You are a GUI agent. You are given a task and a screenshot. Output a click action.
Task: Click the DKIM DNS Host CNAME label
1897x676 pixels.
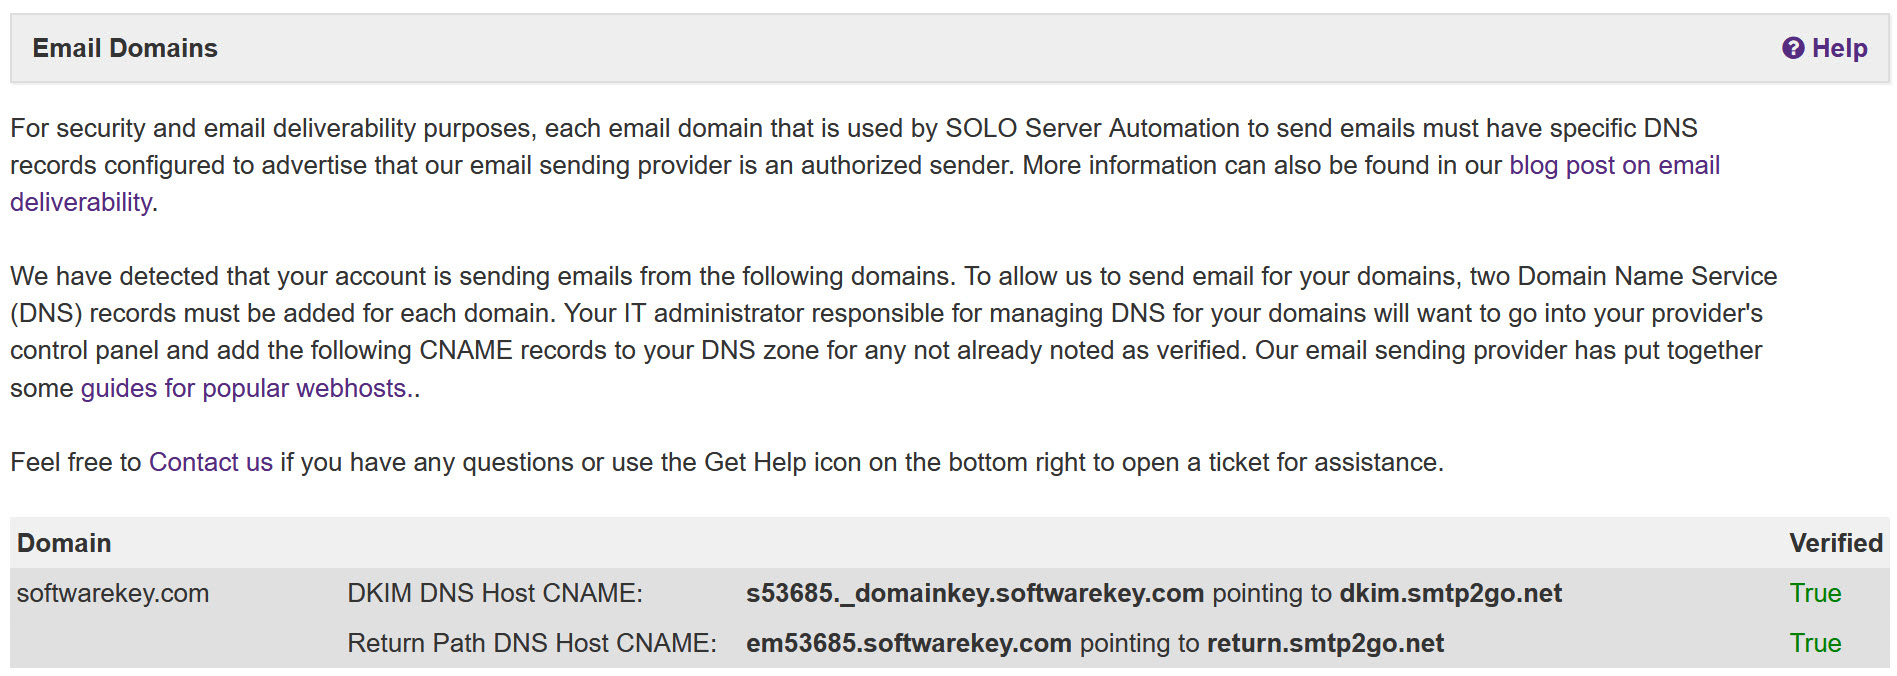click(x=495, y=593)
